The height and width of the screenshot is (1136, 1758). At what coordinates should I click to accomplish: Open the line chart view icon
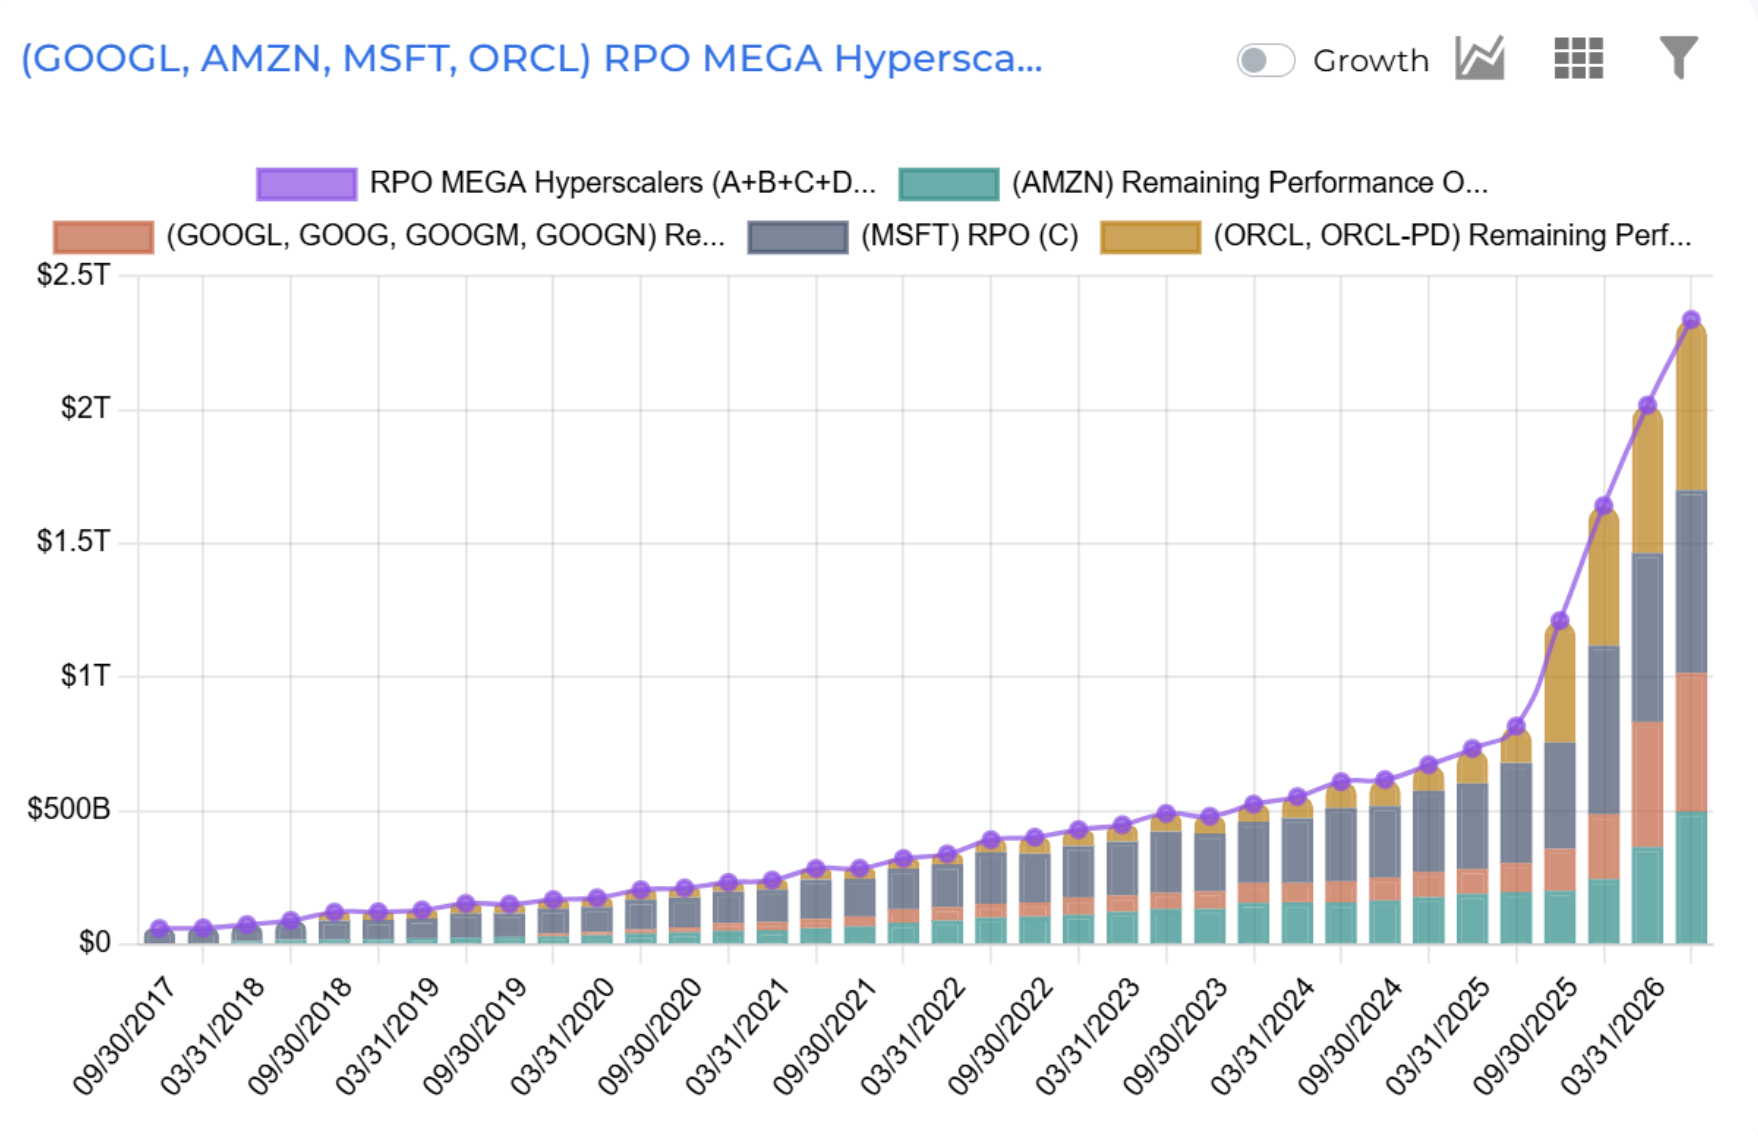1480,58
